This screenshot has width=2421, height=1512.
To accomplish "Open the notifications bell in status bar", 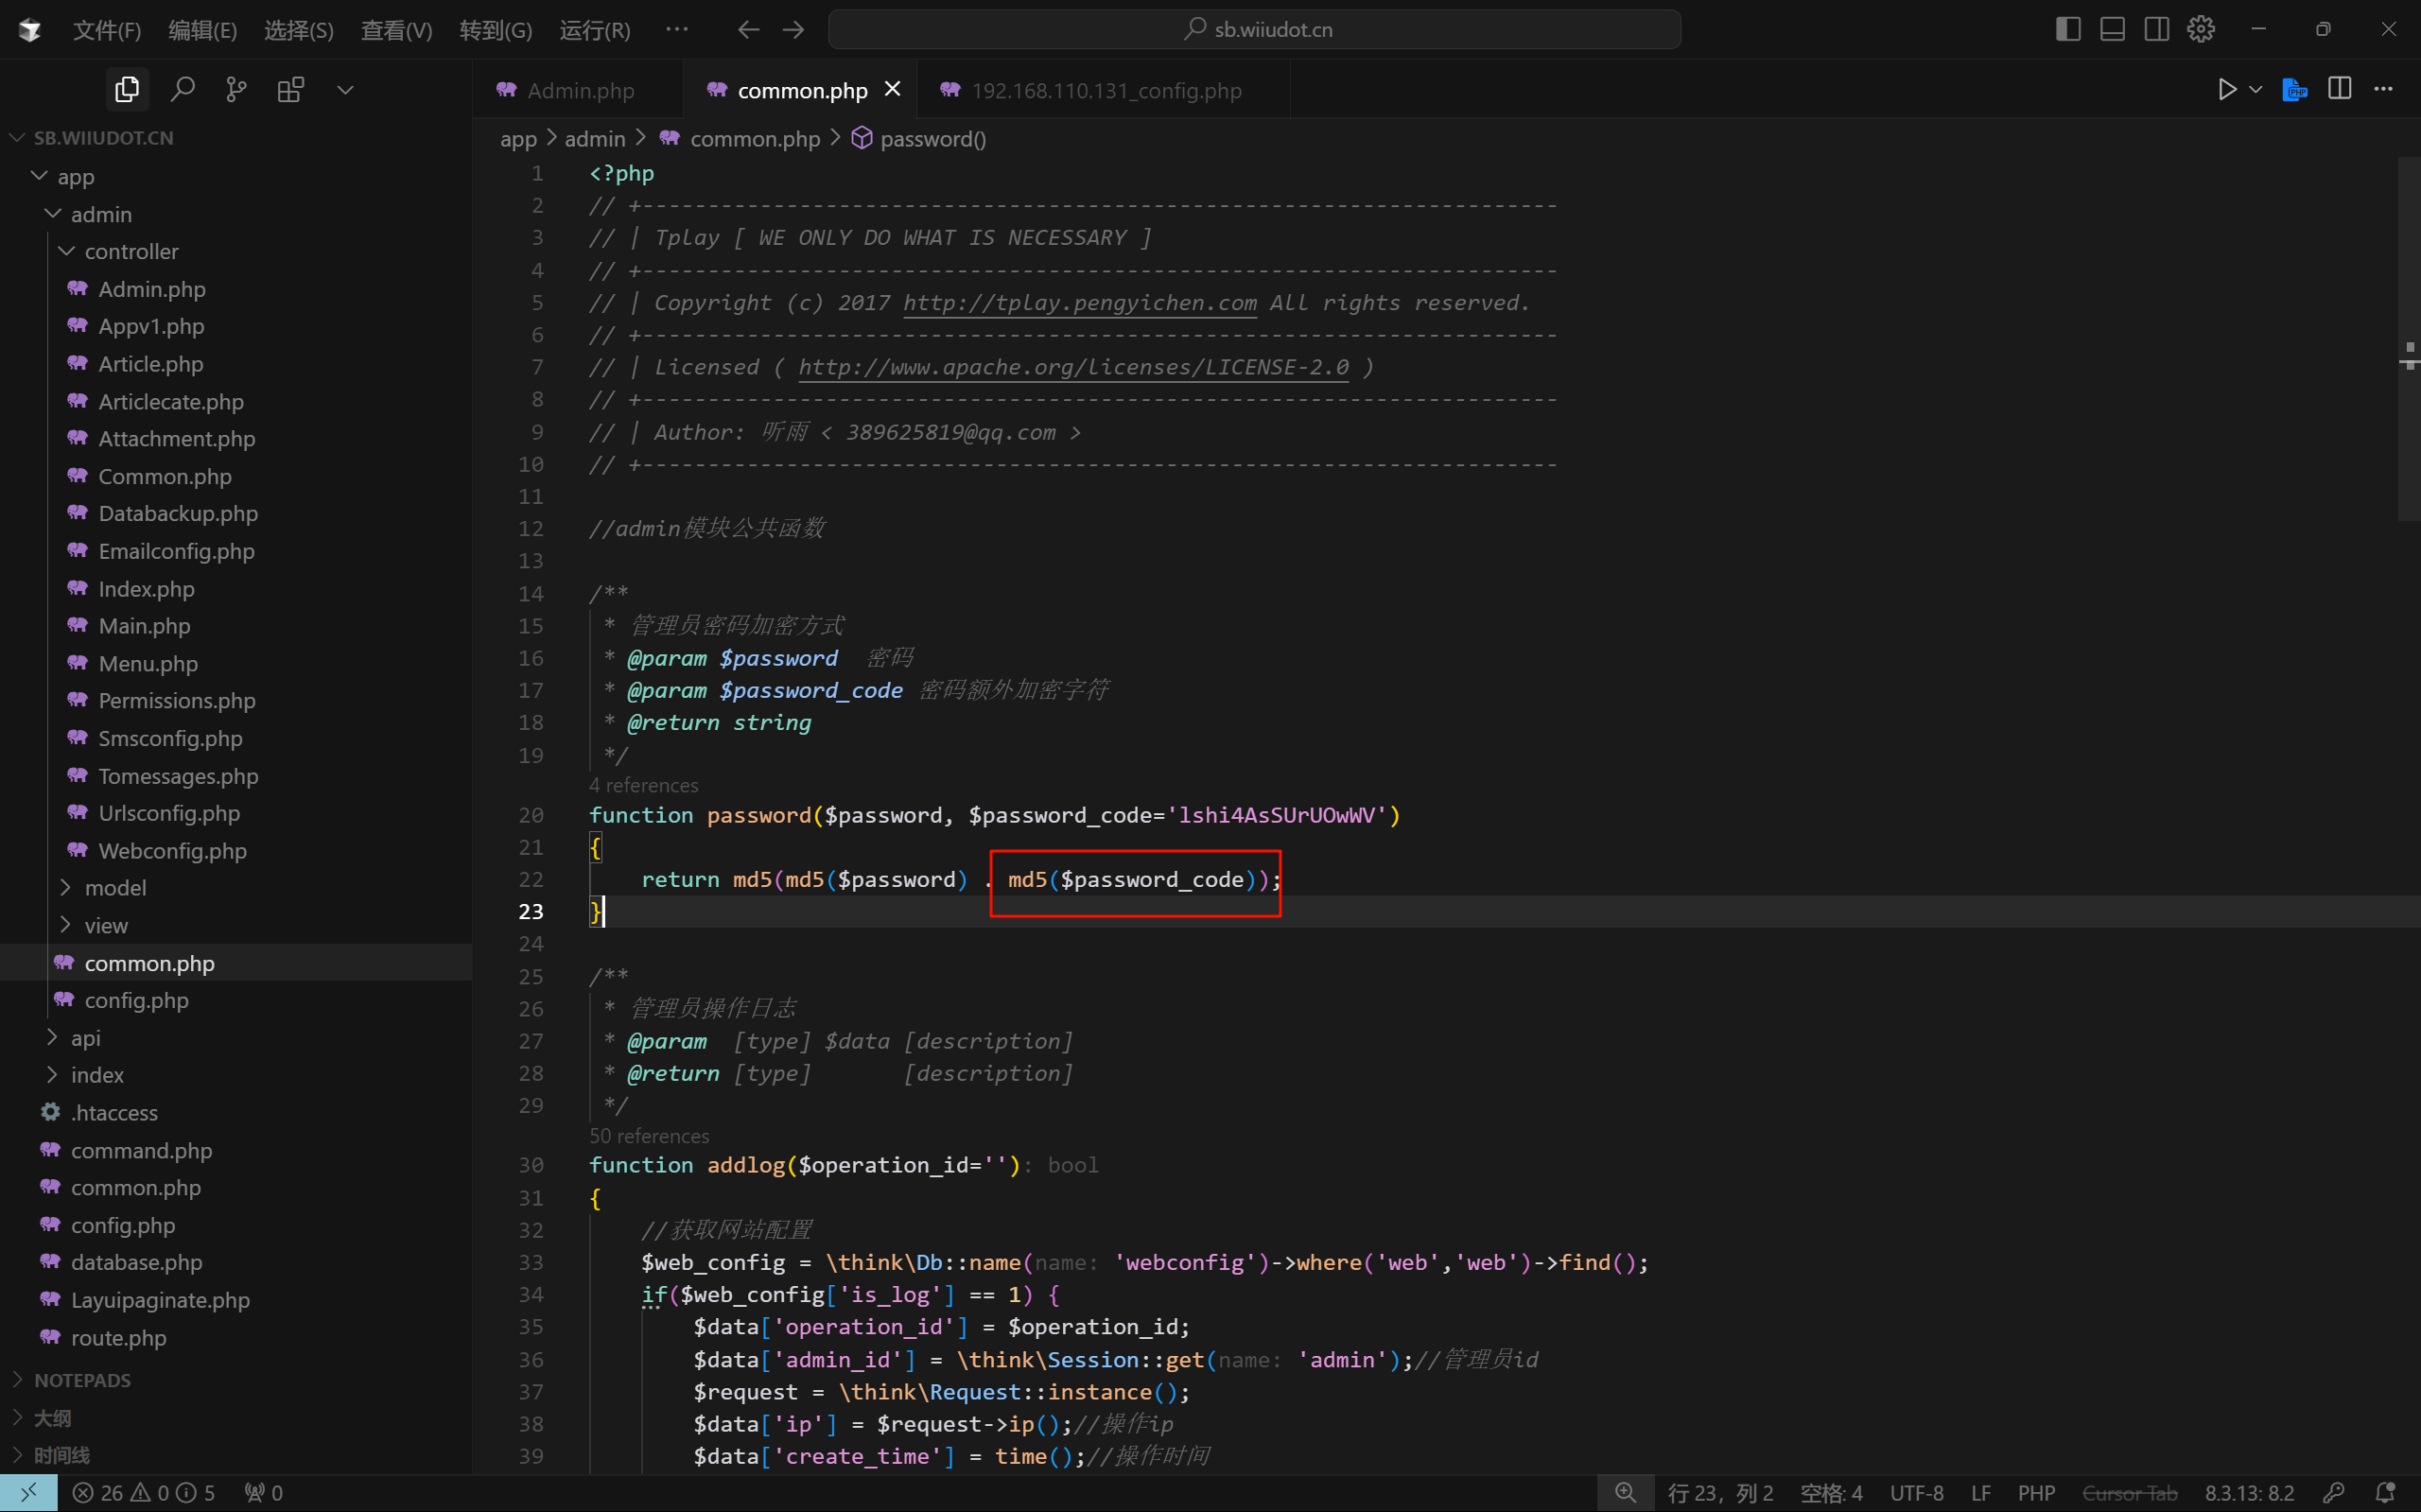I will click(2386, 1492).
